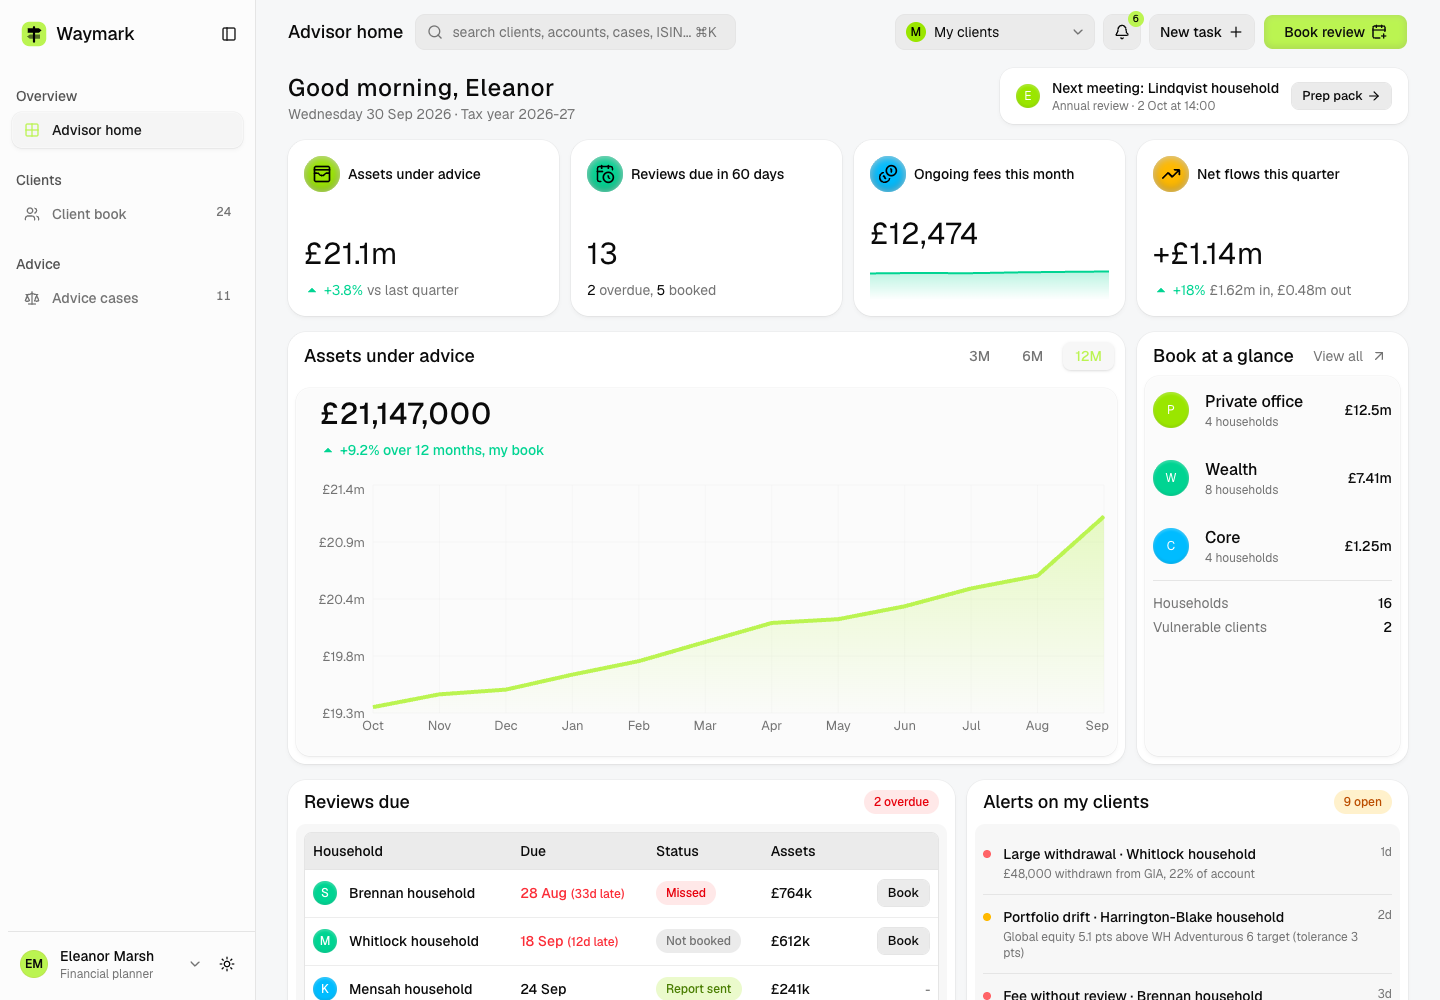Click Whitlock household avatar icon
The width and height of the screenshot is (1440, 1000).
(325, 941)
